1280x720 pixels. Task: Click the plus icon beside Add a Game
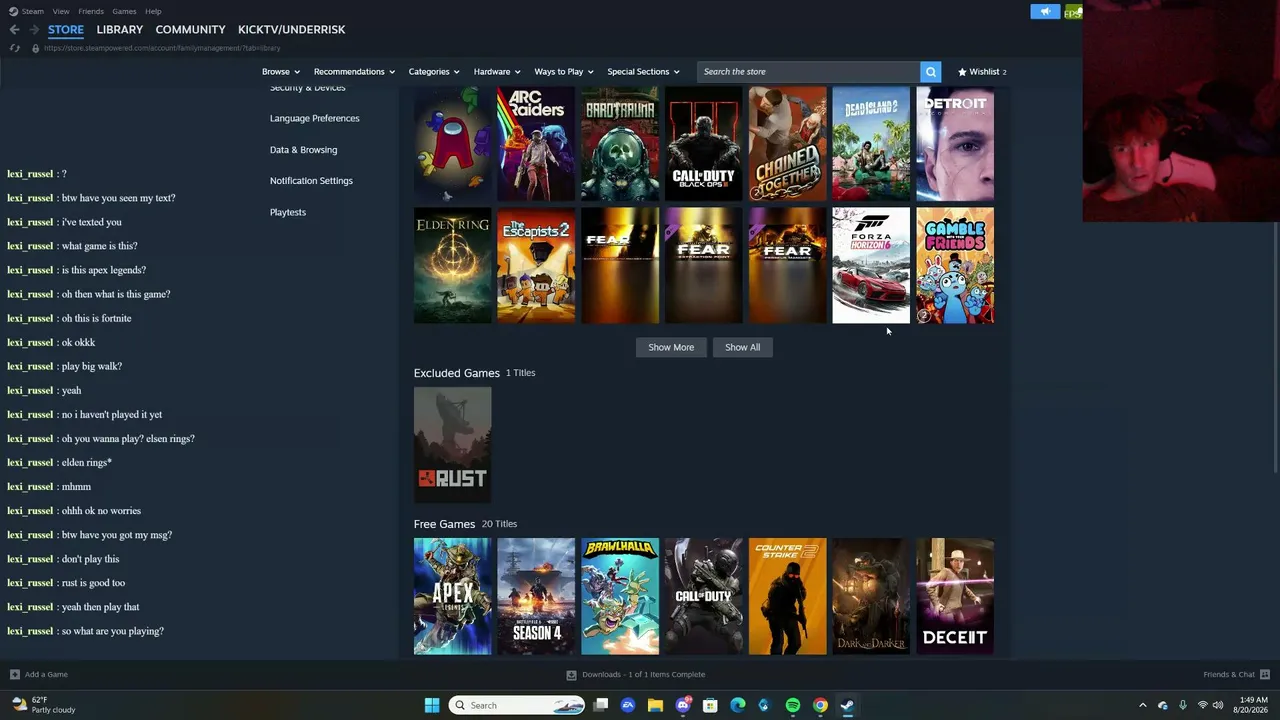[14, 675]
